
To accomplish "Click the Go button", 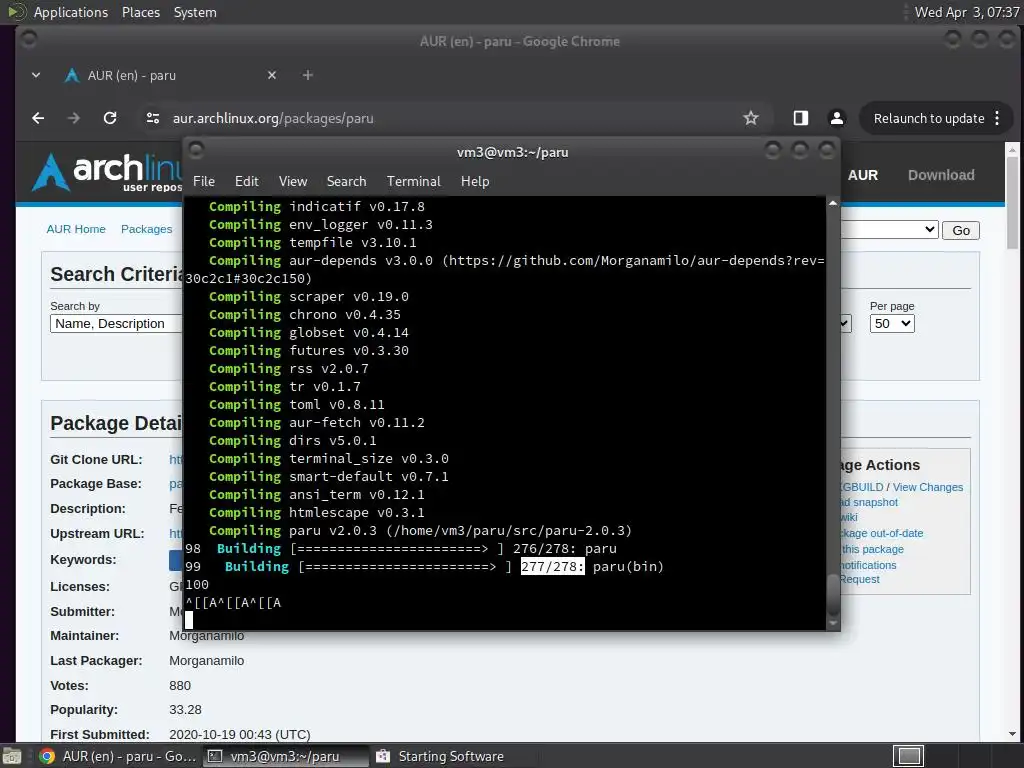I will tap(961, 230).
